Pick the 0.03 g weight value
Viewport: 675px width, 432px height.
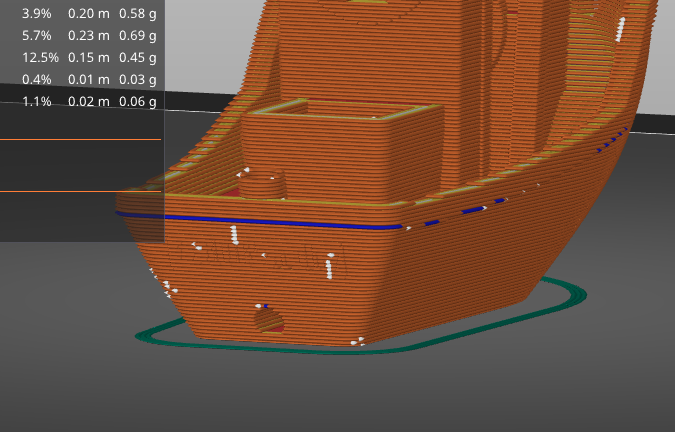pyautogui.click(x=138, y=80)
